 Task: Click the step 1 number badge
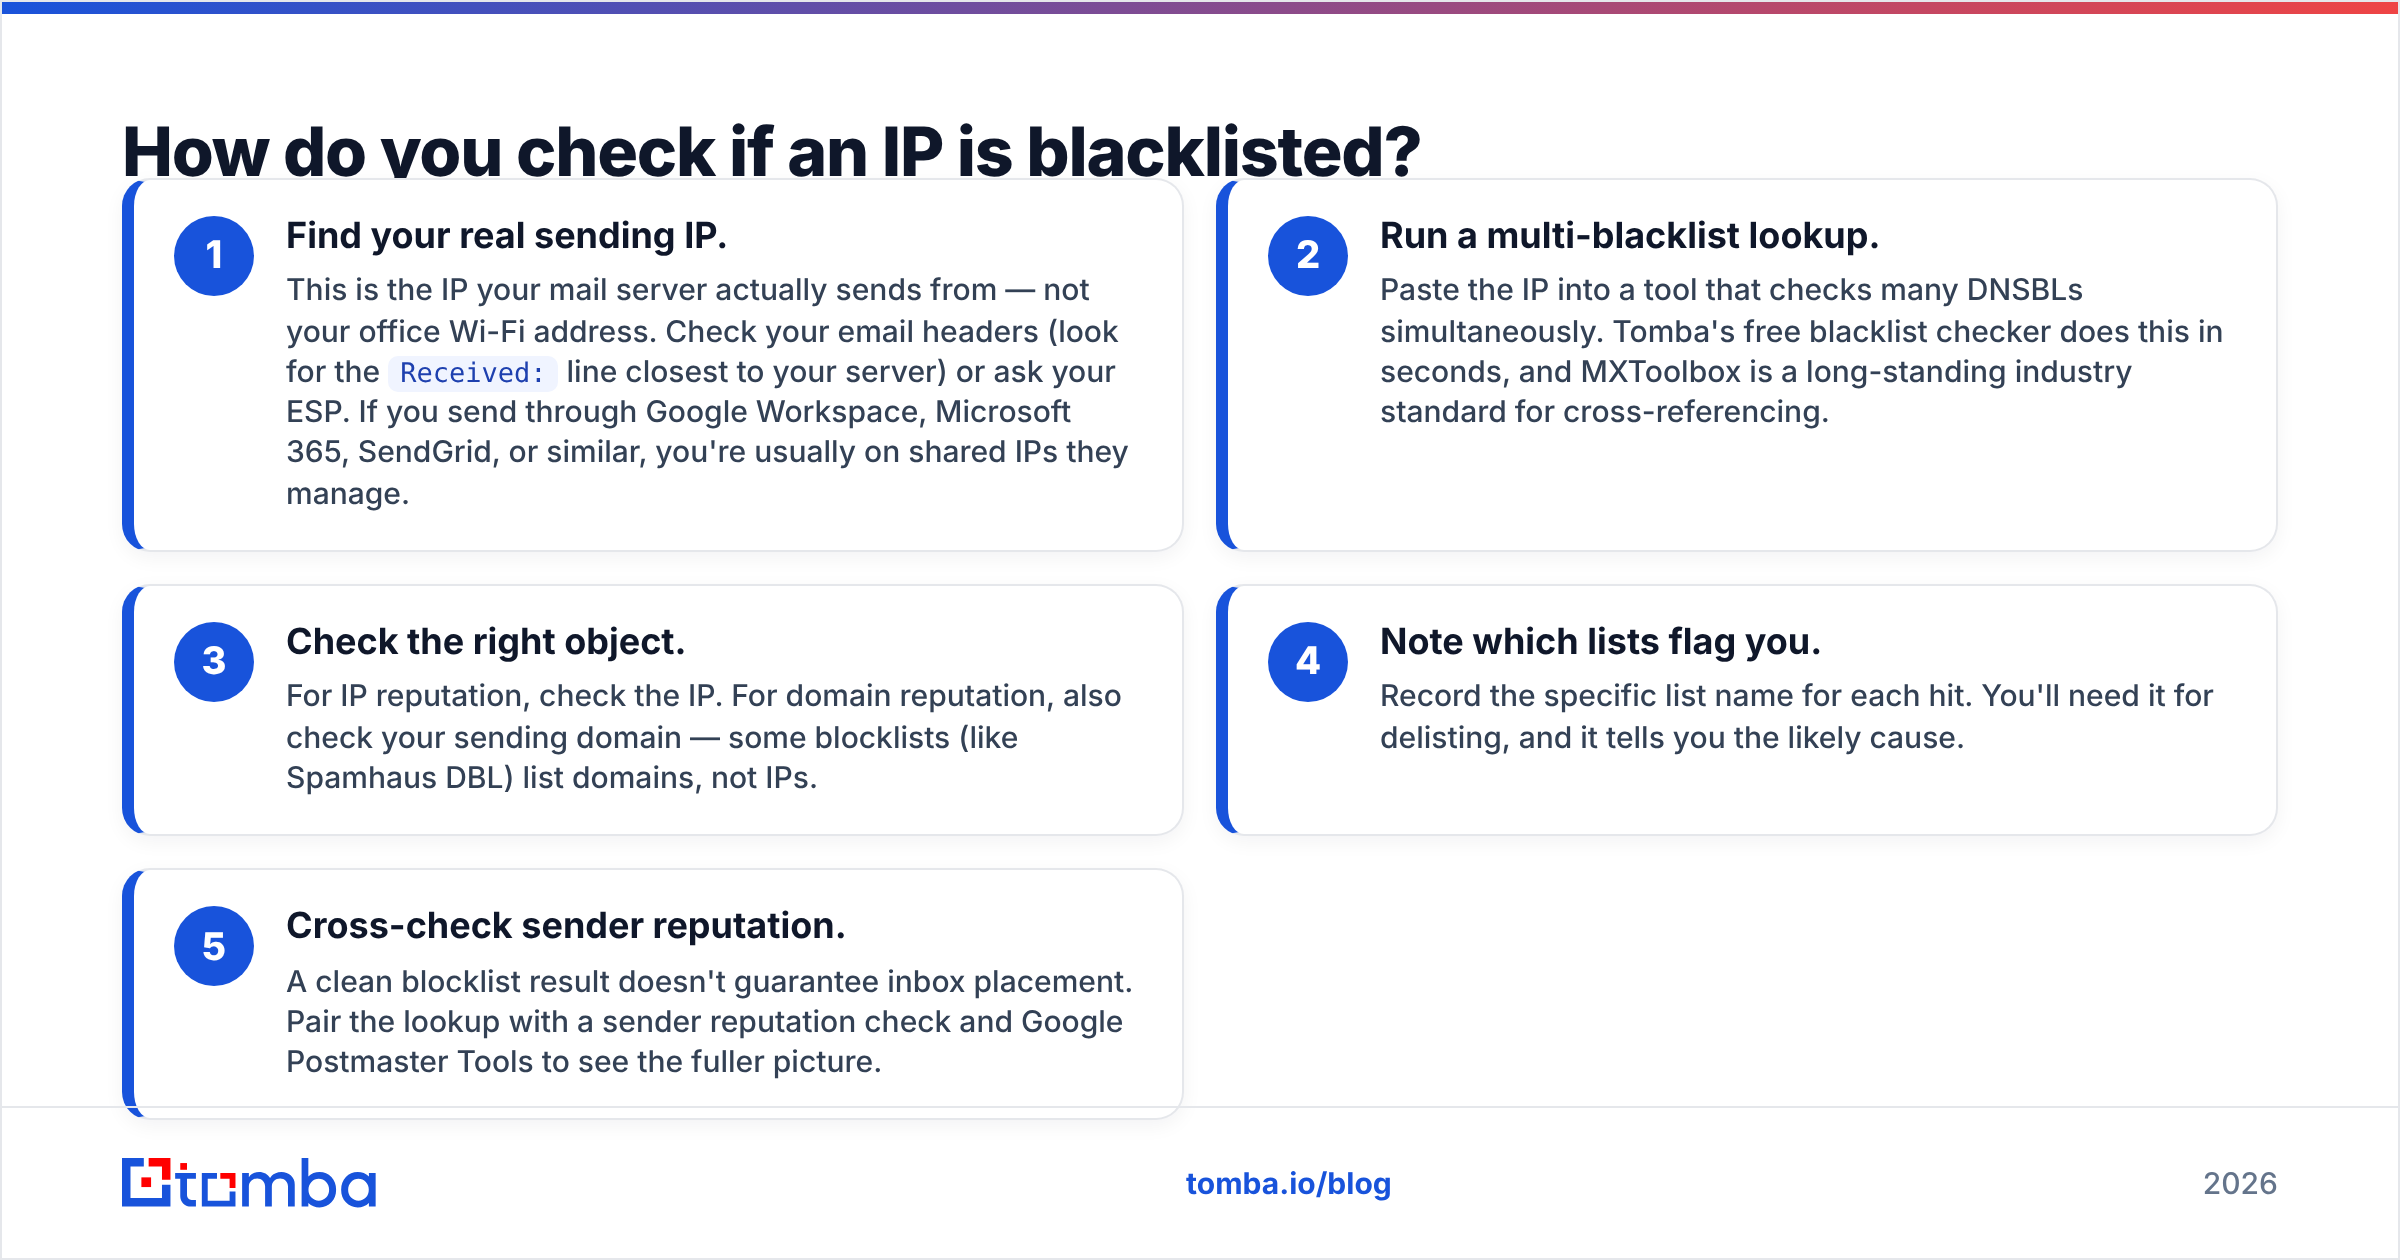(x=214, y=256)
